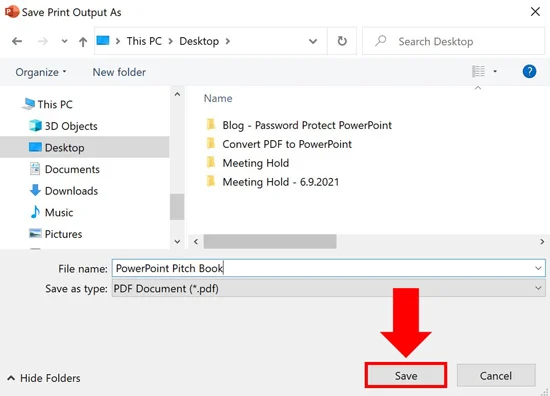Select This PC in the navigation tree

click(x=55, y=104)
